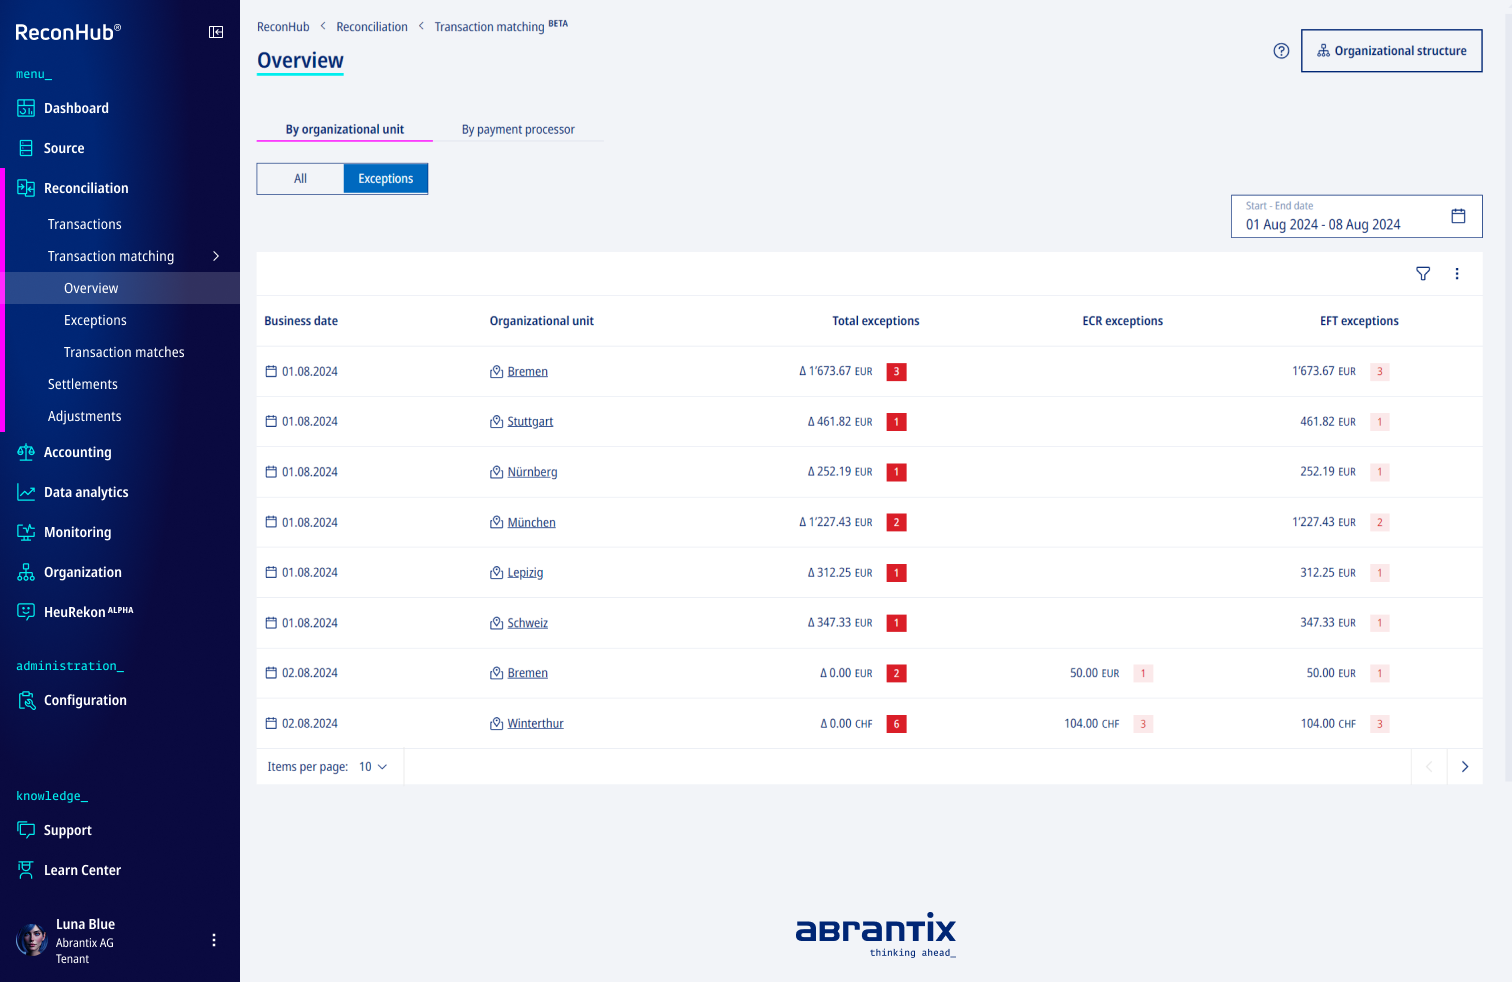This screenshot has width=1512, height=982.
Task: Go to next page of results
Action: click(1465, 767)
